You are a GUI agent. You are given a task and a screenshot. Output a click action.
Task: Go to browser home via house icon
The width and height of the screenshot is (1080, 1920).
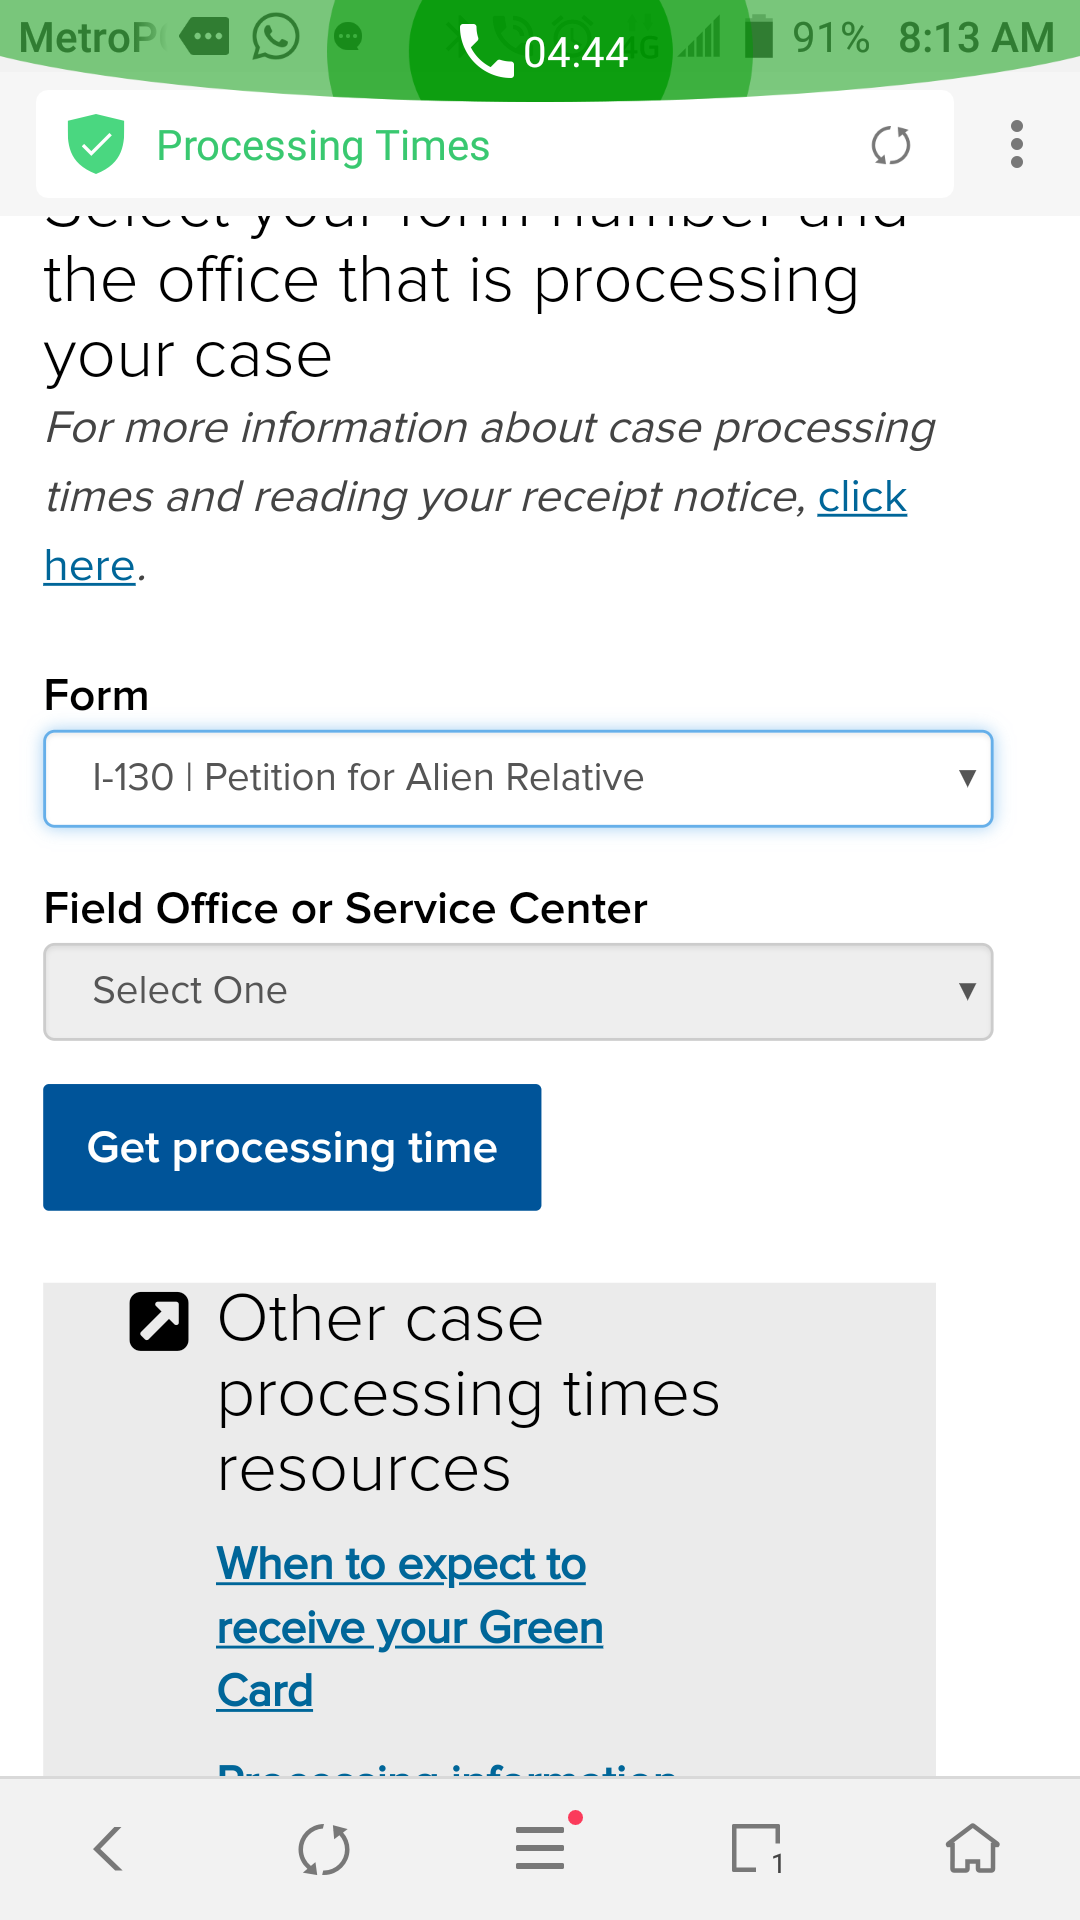tap(972, 1848)
